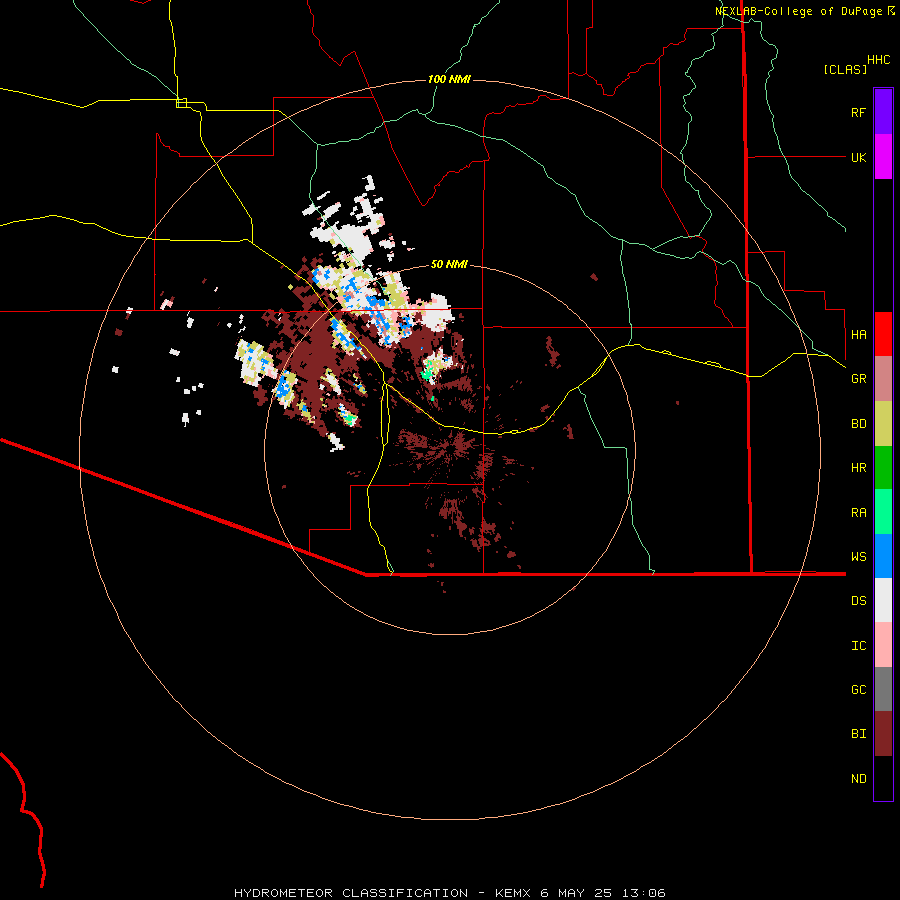Click the RF purple legend swatch
Viewport: 900px width, 900px height.
point(883,112)
